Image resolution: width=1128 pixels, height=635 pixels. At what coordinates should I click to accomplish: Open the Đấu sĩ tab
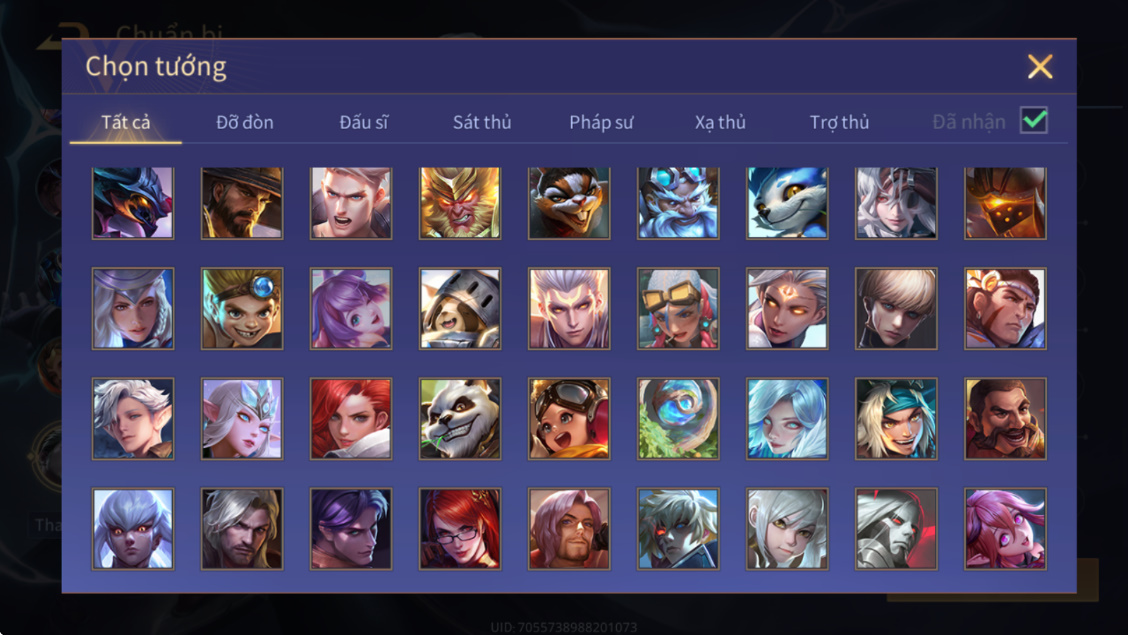click(363, 122)
